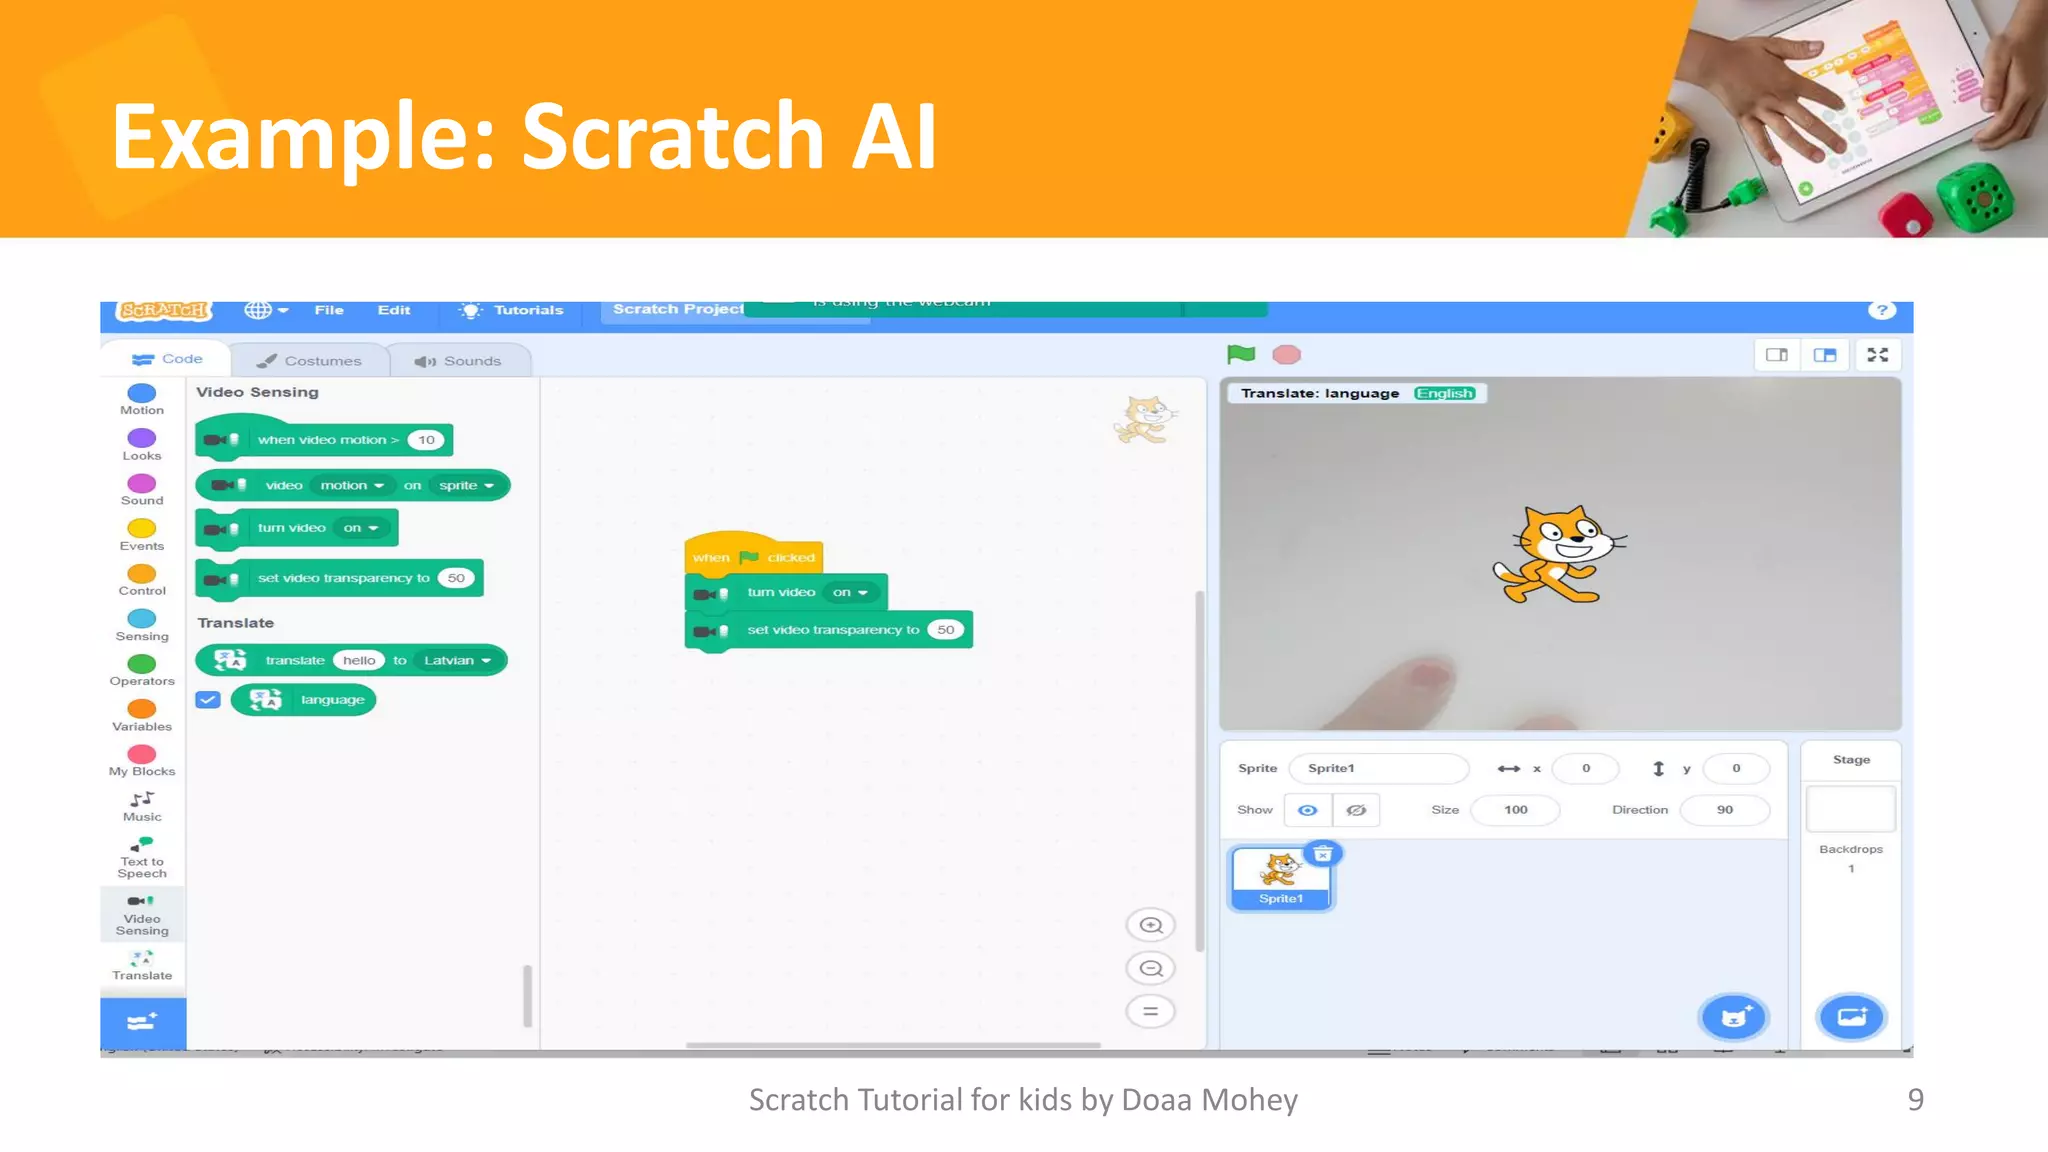Select the Music extension category

(142, 806)
